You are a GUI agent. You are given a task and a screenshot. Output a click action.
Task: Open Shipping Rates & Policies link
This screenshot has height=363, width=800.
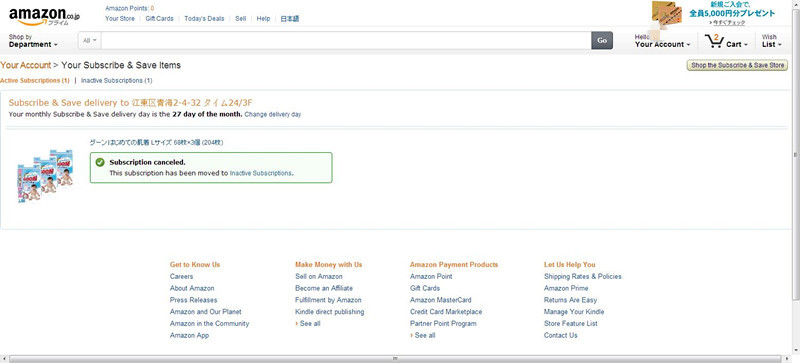tap(583, 276)
